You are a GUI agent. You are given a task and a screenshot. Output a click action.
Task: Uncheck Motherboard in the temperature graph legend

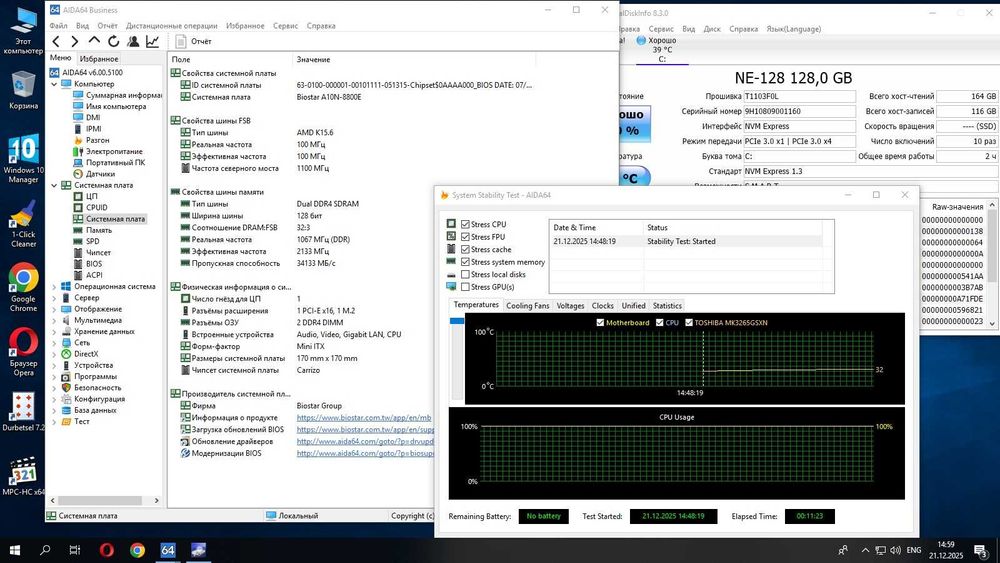[x=600, y=323]
